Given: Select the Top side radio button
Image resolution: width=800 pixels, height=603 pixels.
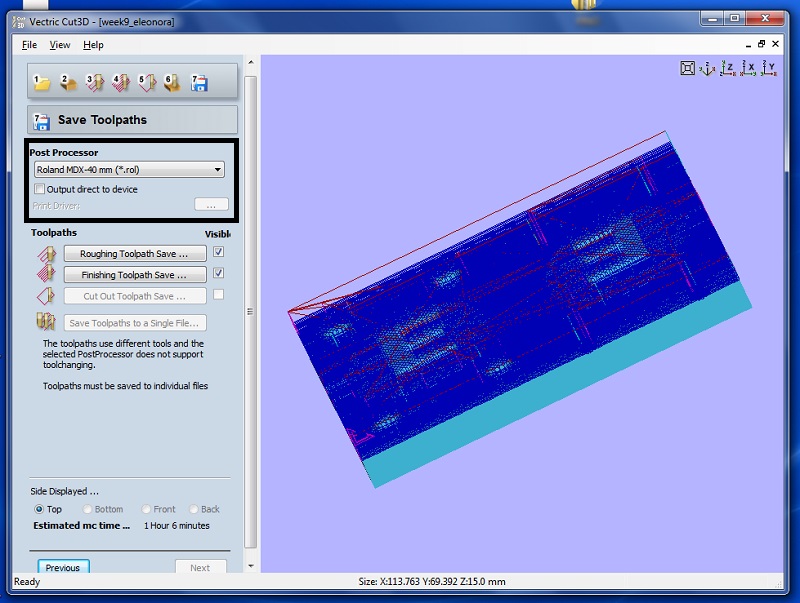Looking at the screenshot, I should coord(39,509).
